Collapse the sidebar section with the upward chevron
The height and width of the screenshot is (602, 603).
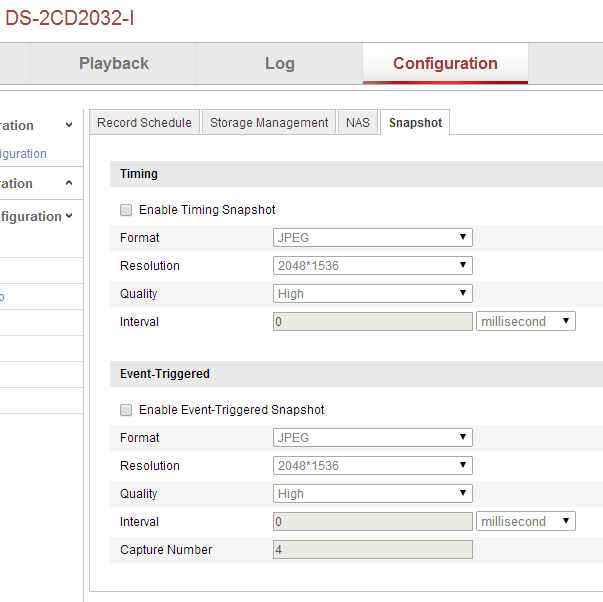68,183
